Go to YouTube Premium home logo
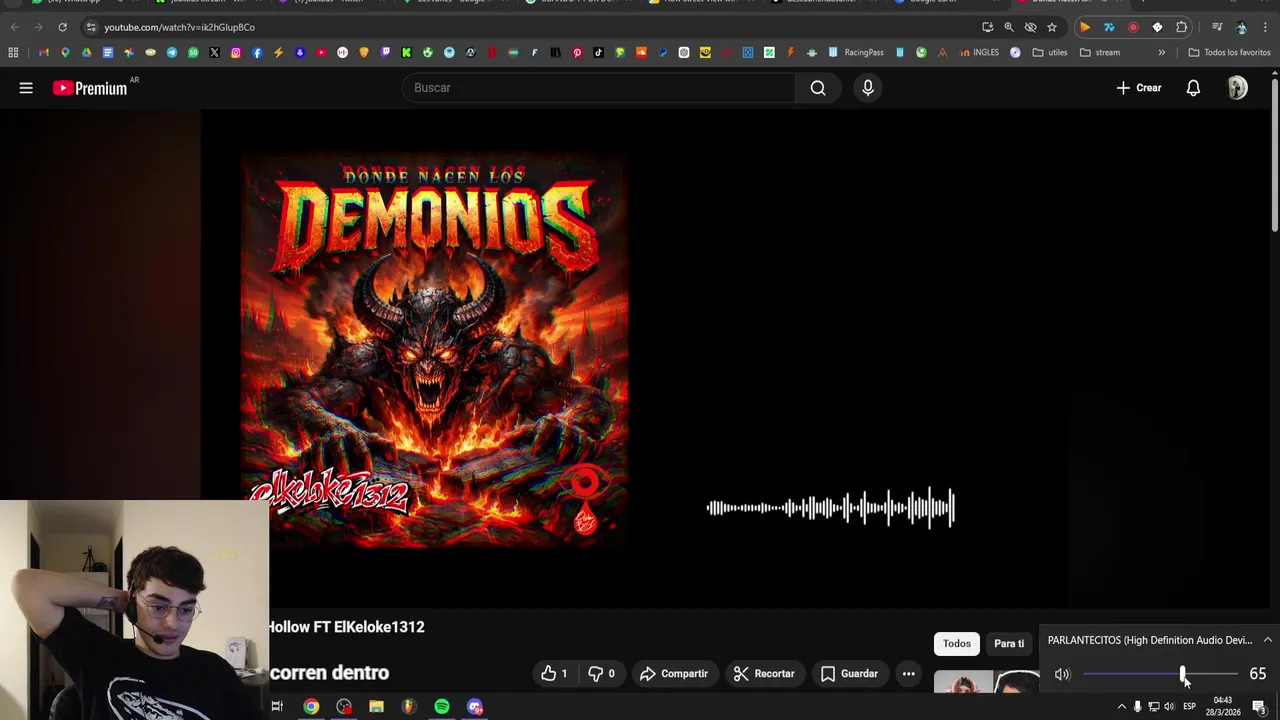This screenshot has height=720, width=1280. 91,88
